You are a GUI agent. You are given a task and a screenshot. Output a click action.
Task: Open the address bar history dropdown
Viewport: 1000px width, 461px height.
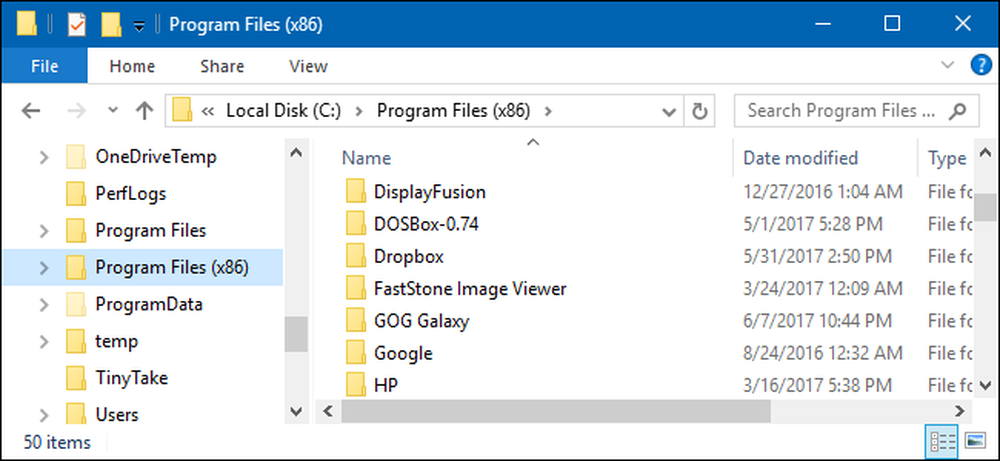[669, 112]
